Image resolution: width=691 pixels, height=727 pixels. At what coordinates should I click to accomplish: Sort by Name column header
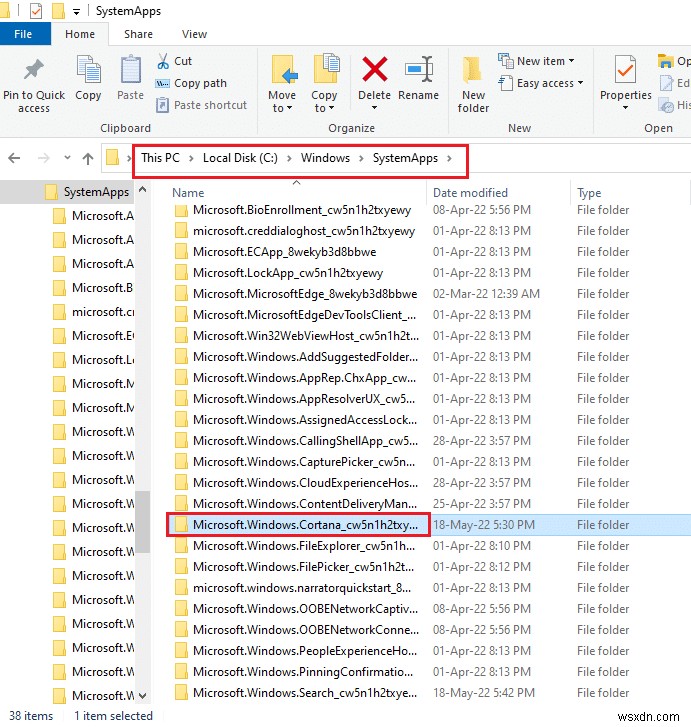188,193
